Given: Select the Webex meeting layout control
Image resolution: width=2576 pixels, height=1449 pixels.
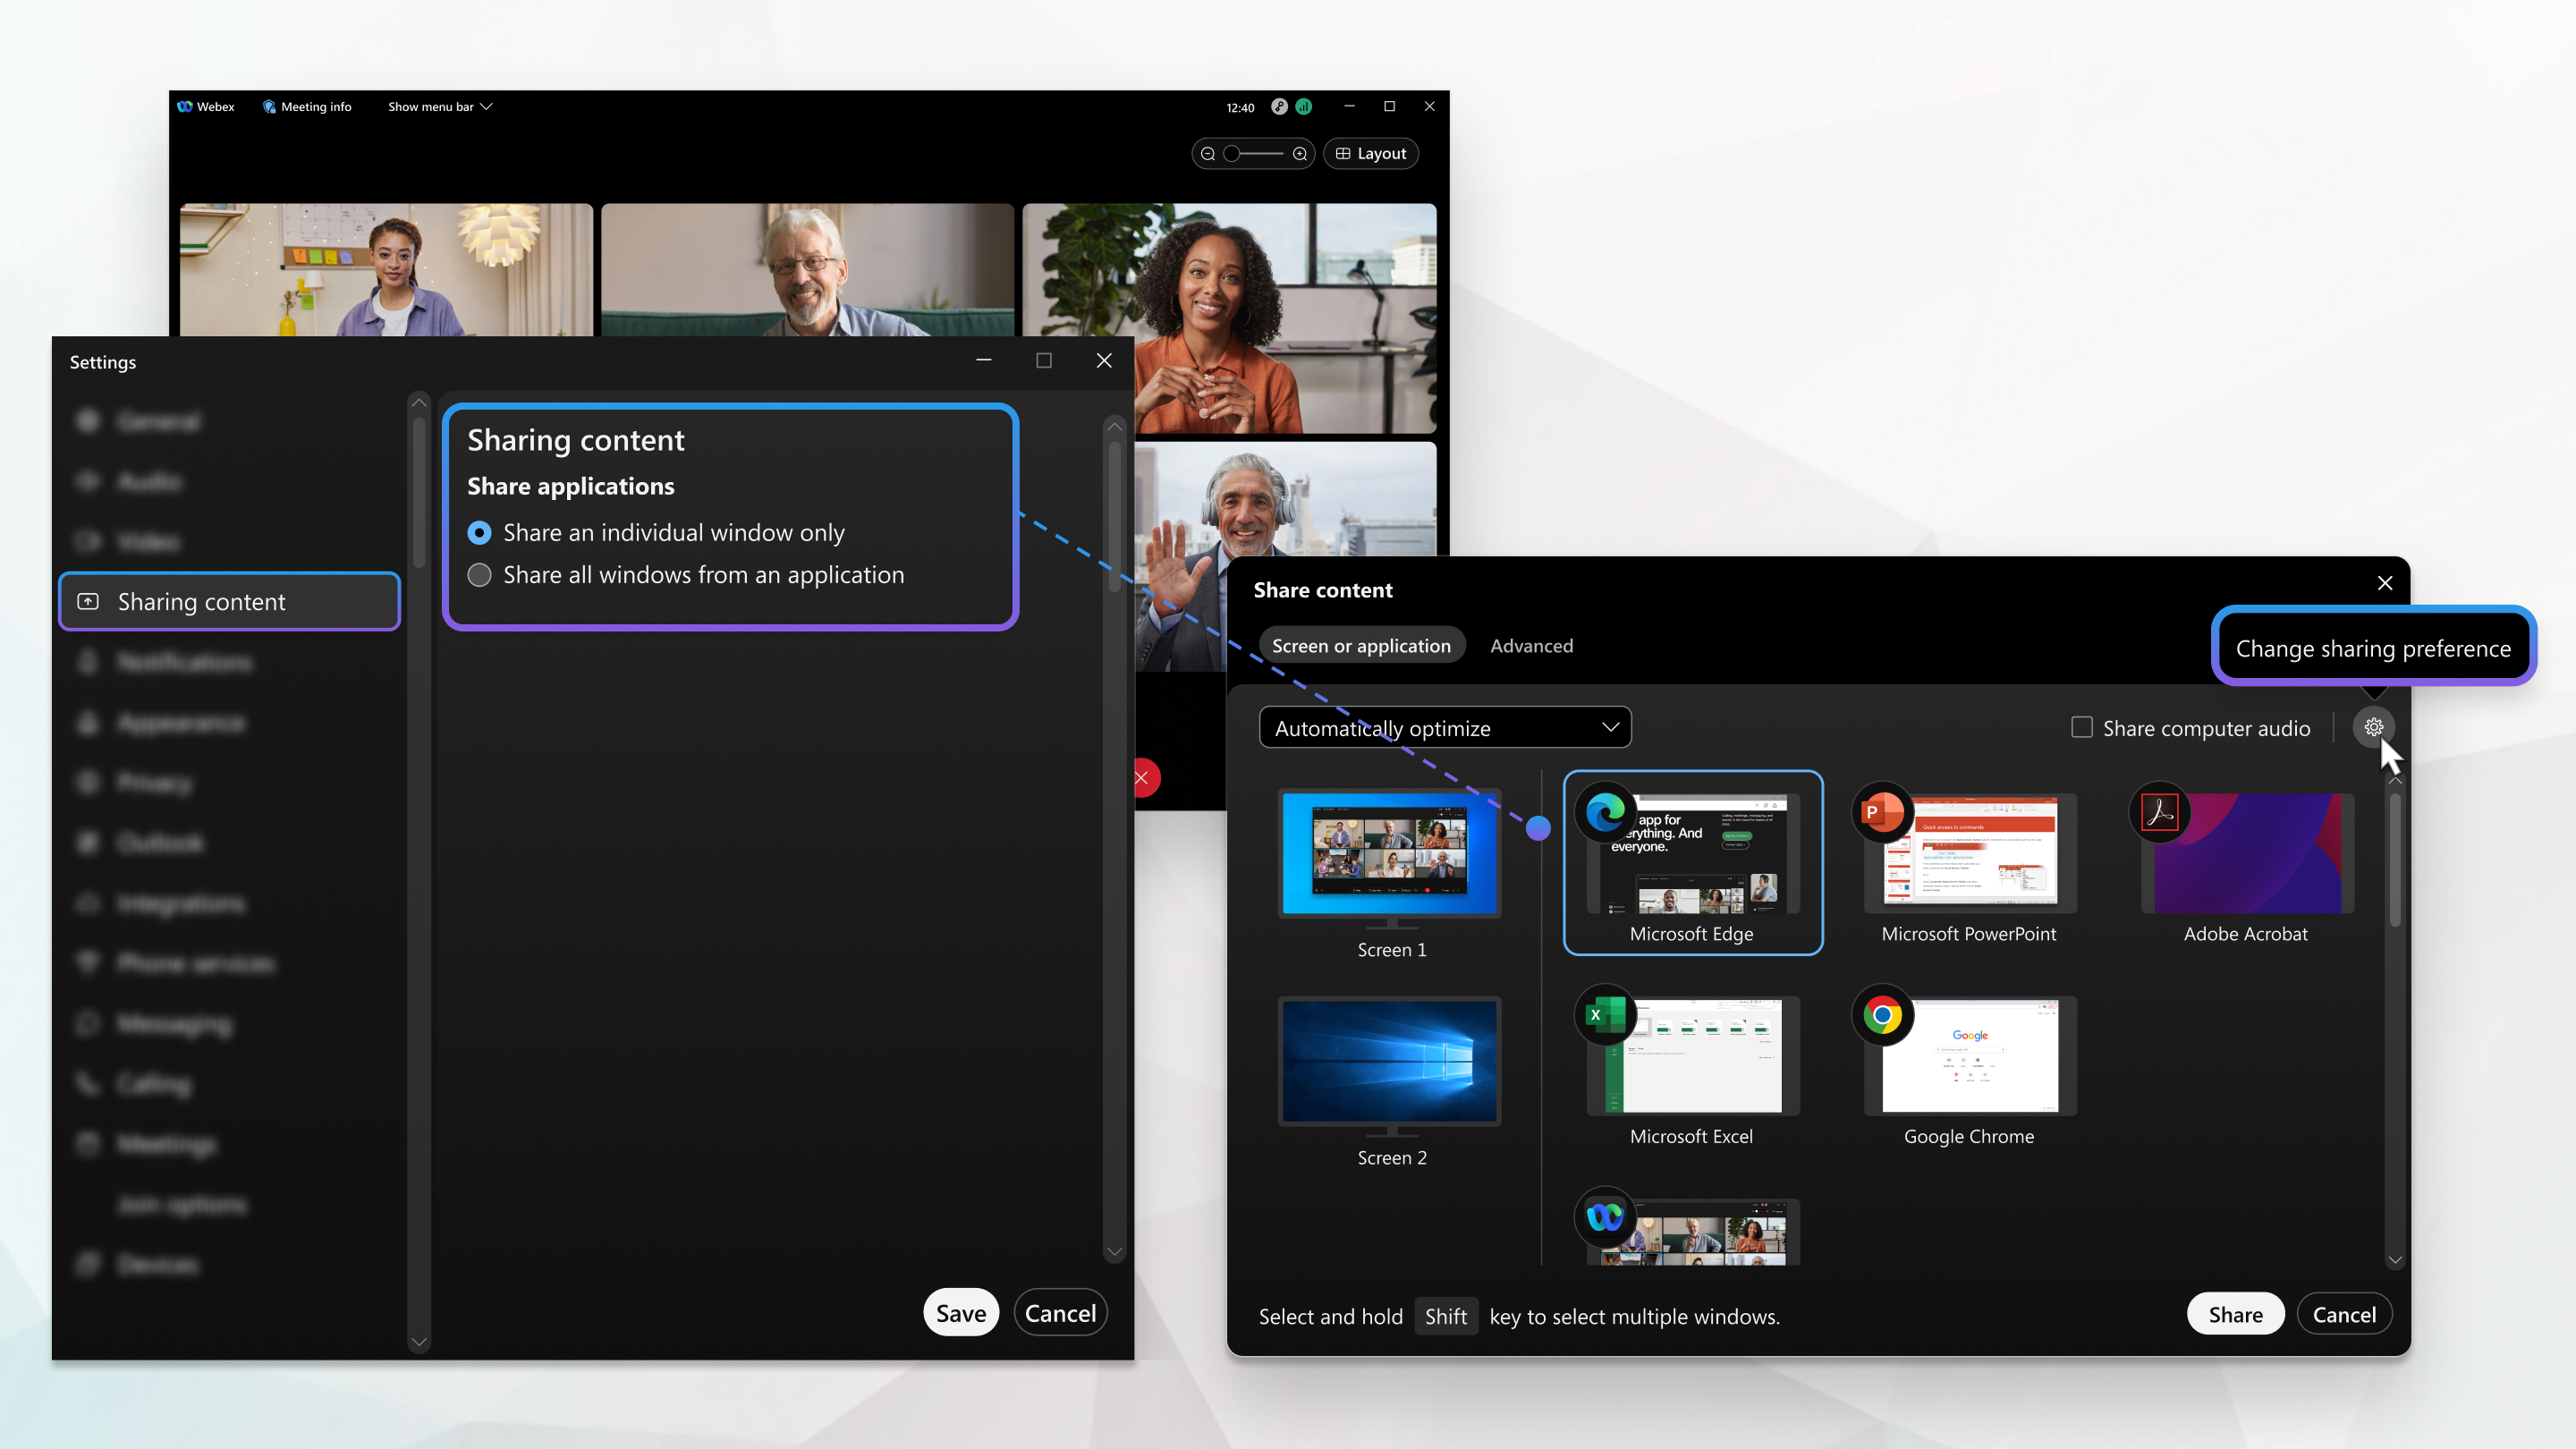Looking at the screenshot, I should tap(1371, 154).
